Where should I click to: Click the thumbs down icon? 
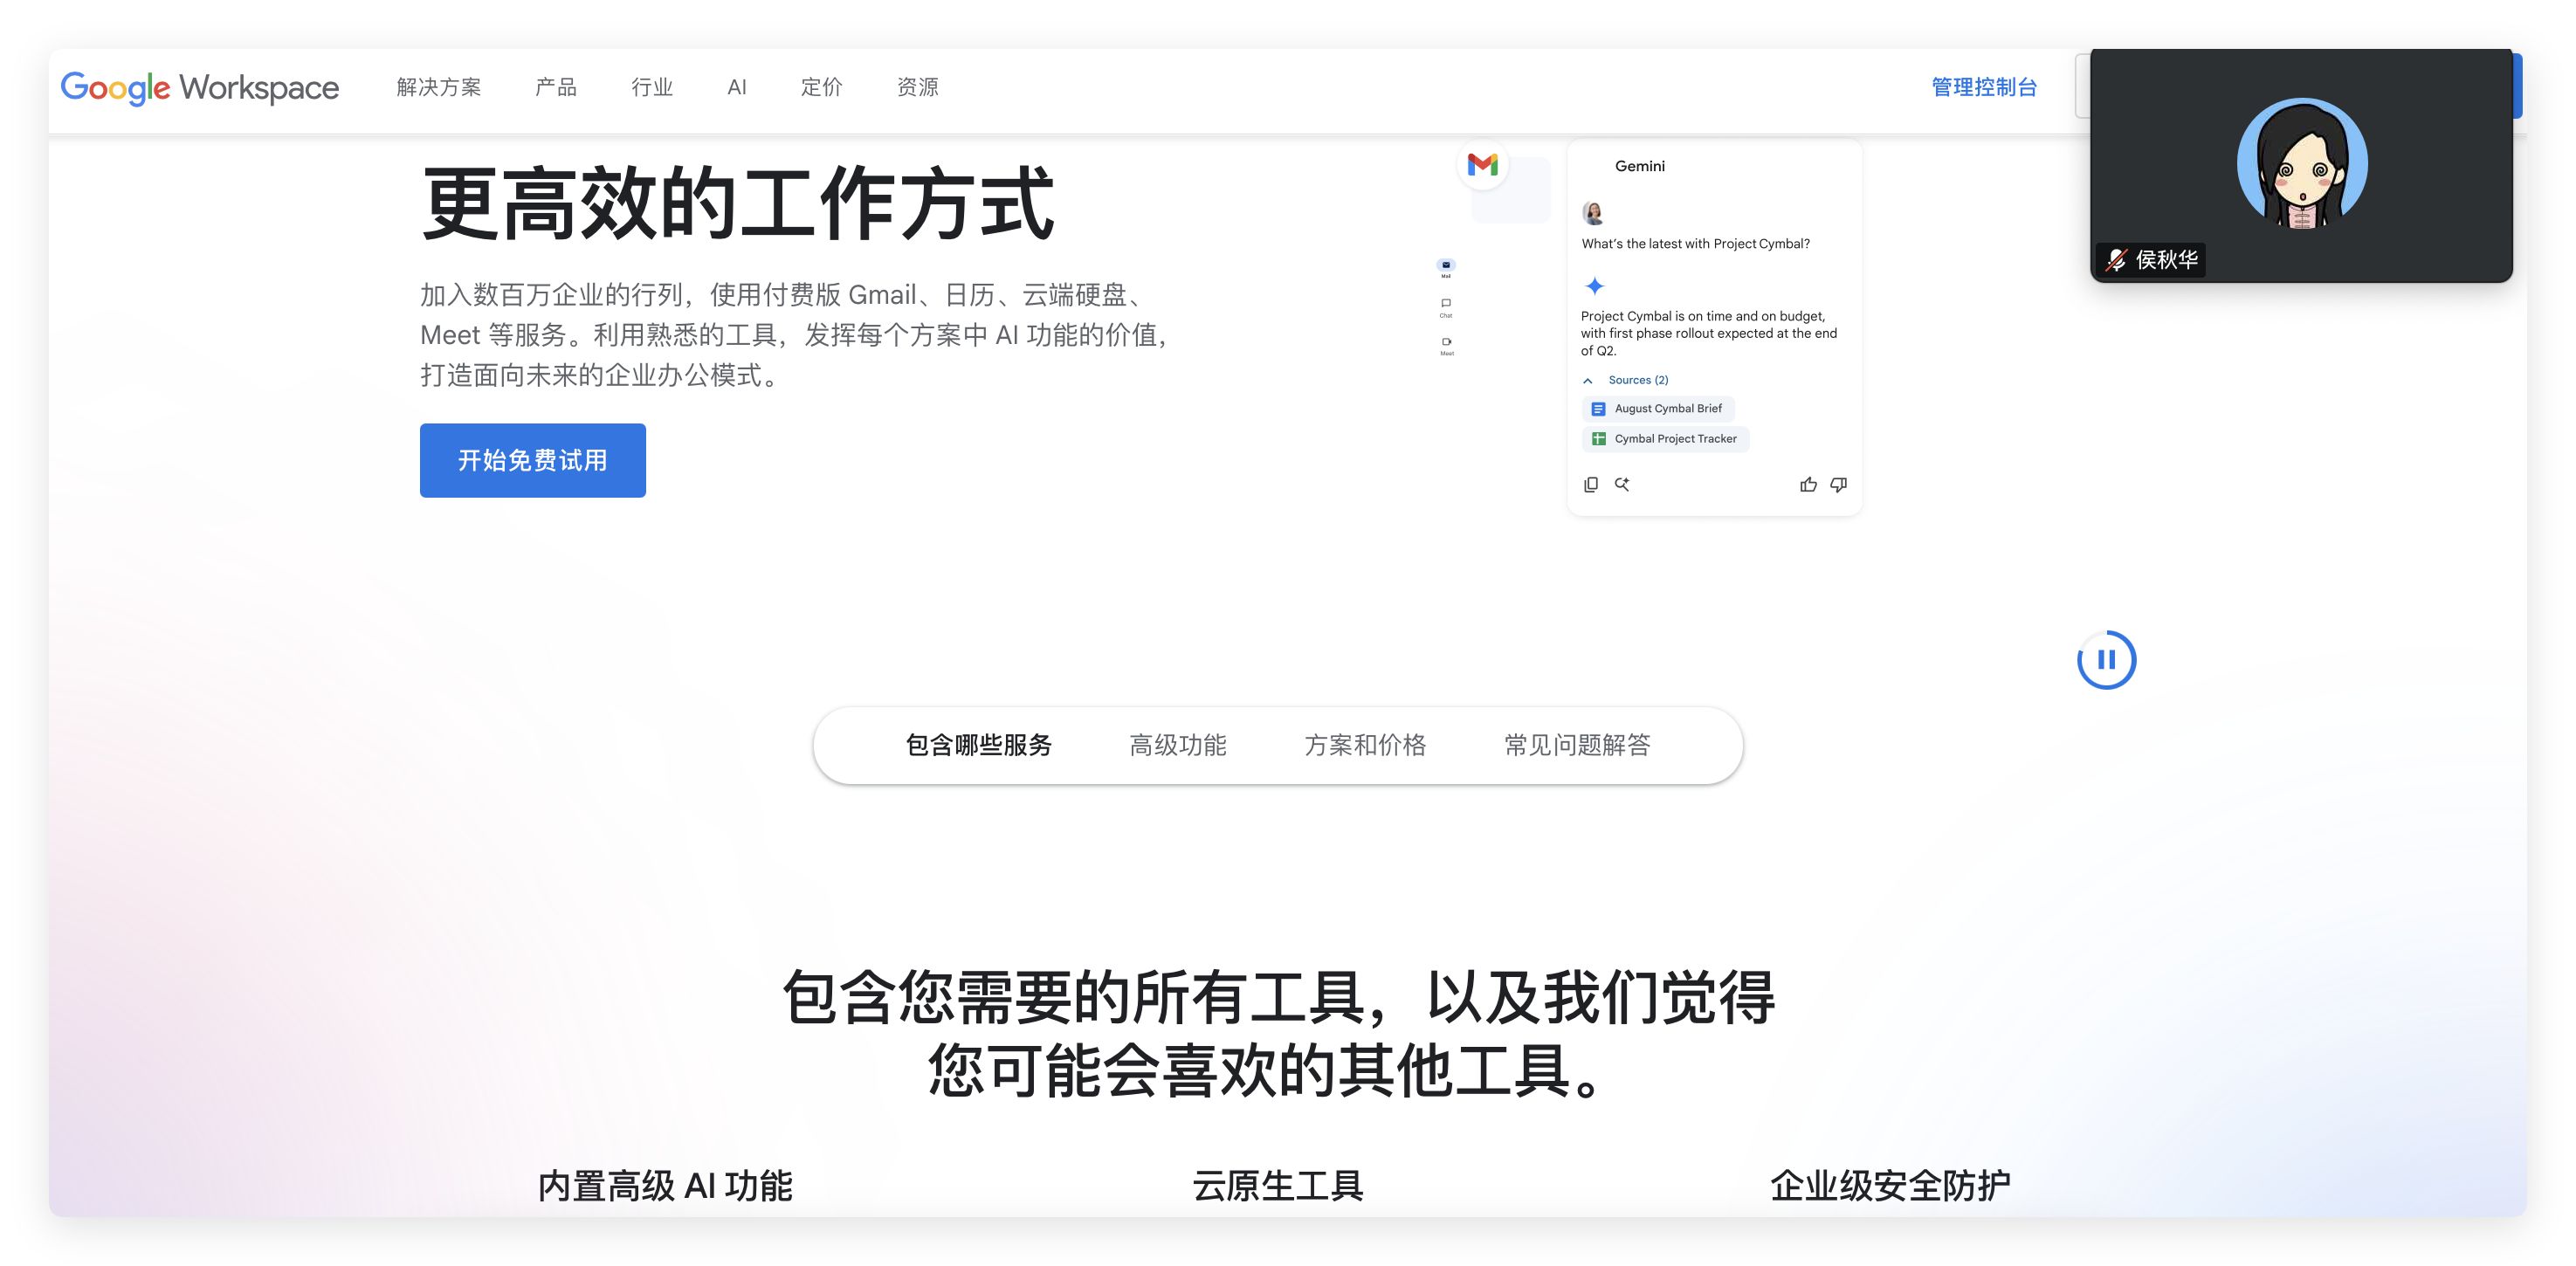click(1838, 485)
